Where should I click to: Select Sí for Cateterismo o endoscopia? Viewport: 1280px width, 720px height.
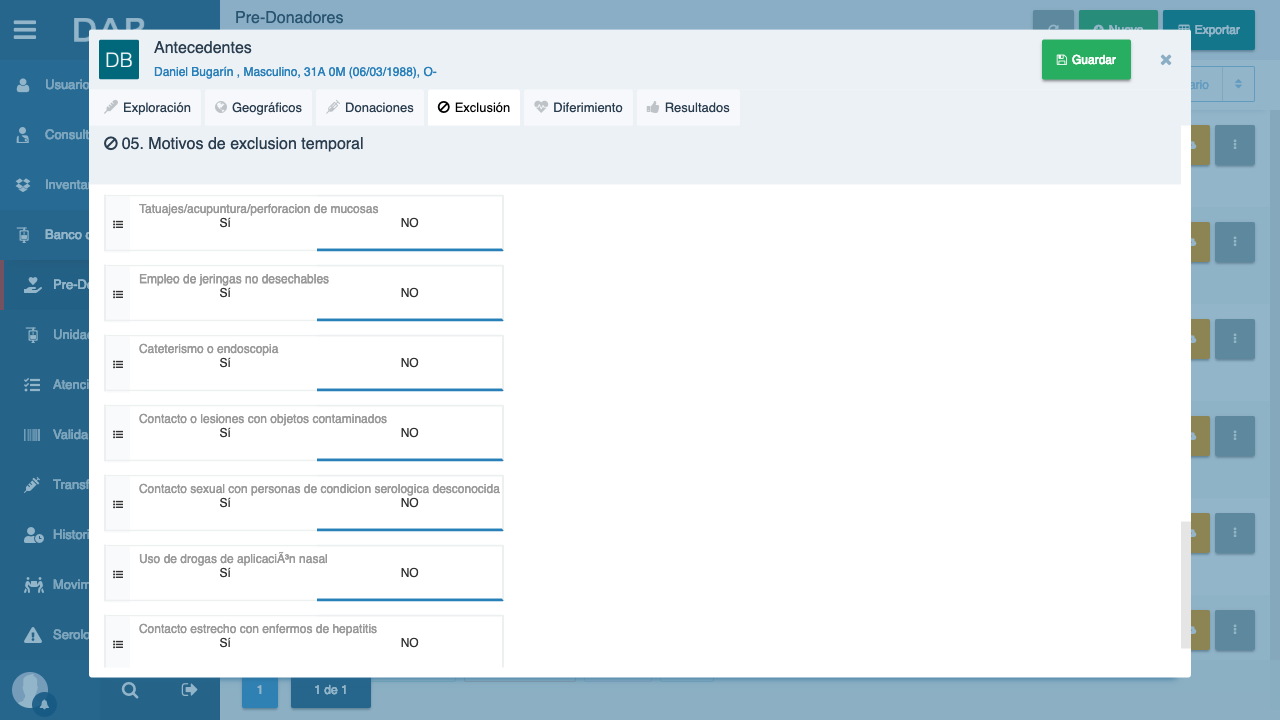[x=225, y=364]
